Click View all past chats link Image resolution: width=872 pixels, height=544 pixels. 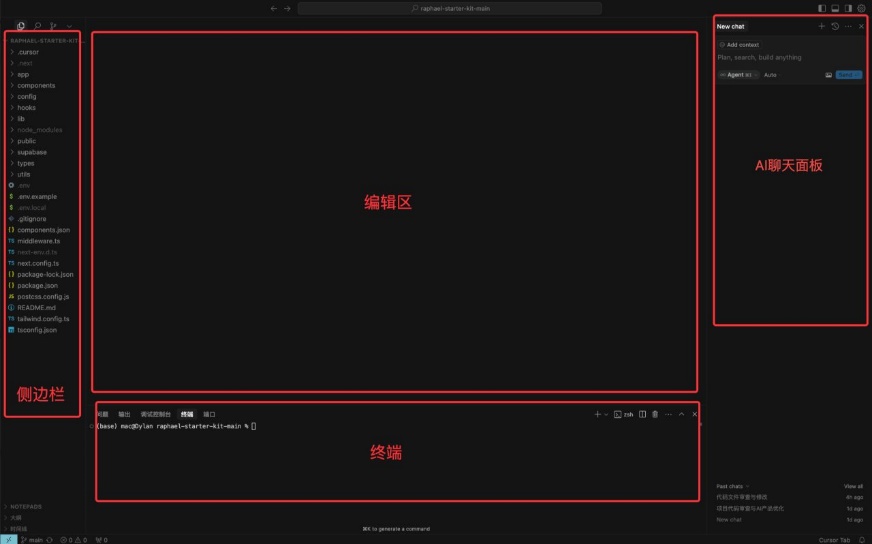tap(853, 486)
